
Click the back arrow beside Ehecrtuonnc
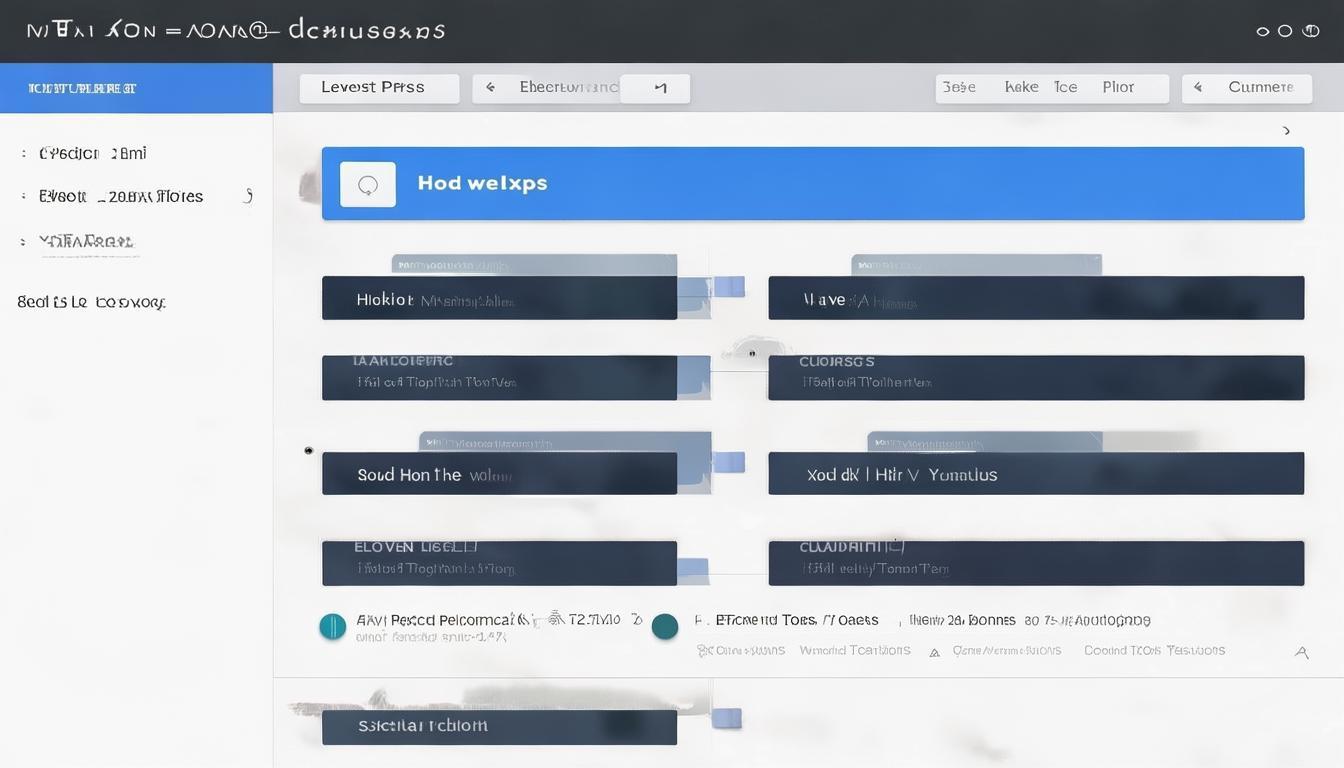[x=490, y=88]
